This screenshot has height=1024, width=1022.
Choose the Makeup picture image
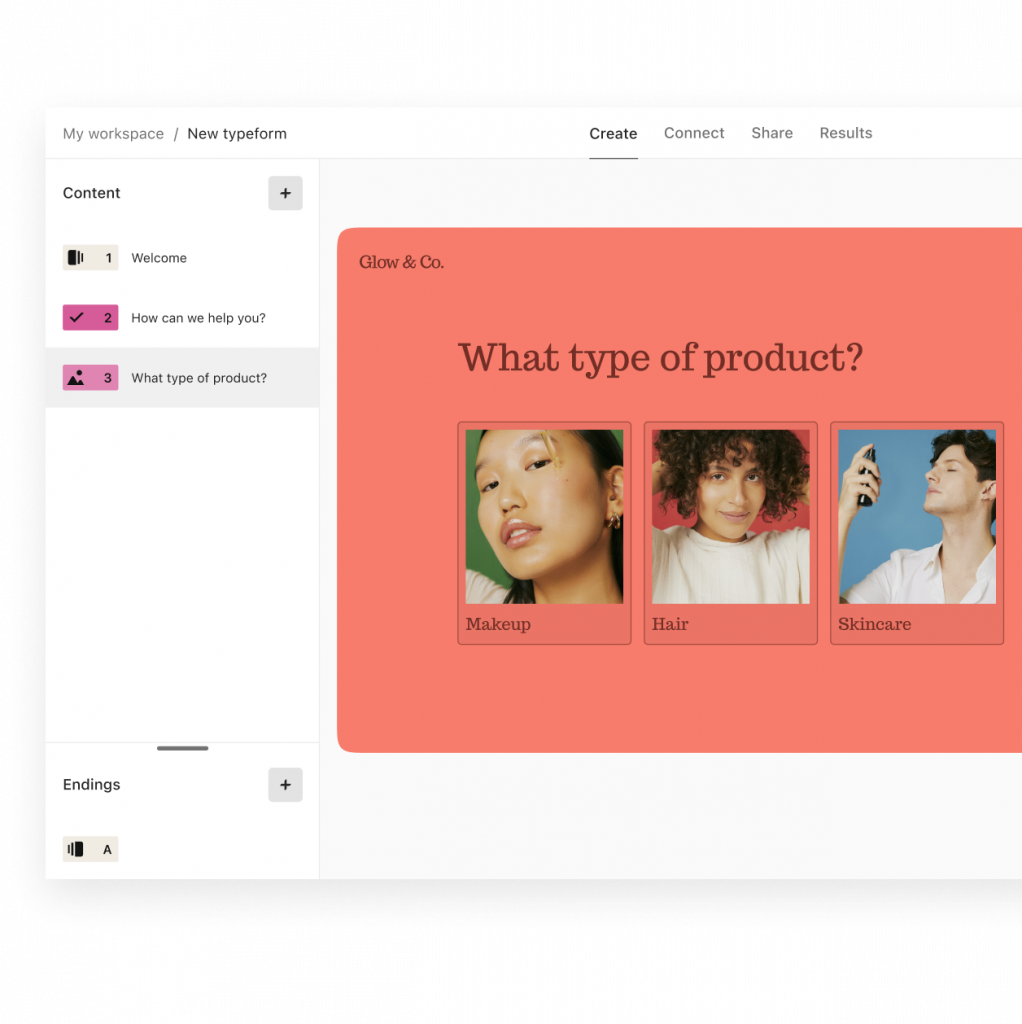coord(544,516)
